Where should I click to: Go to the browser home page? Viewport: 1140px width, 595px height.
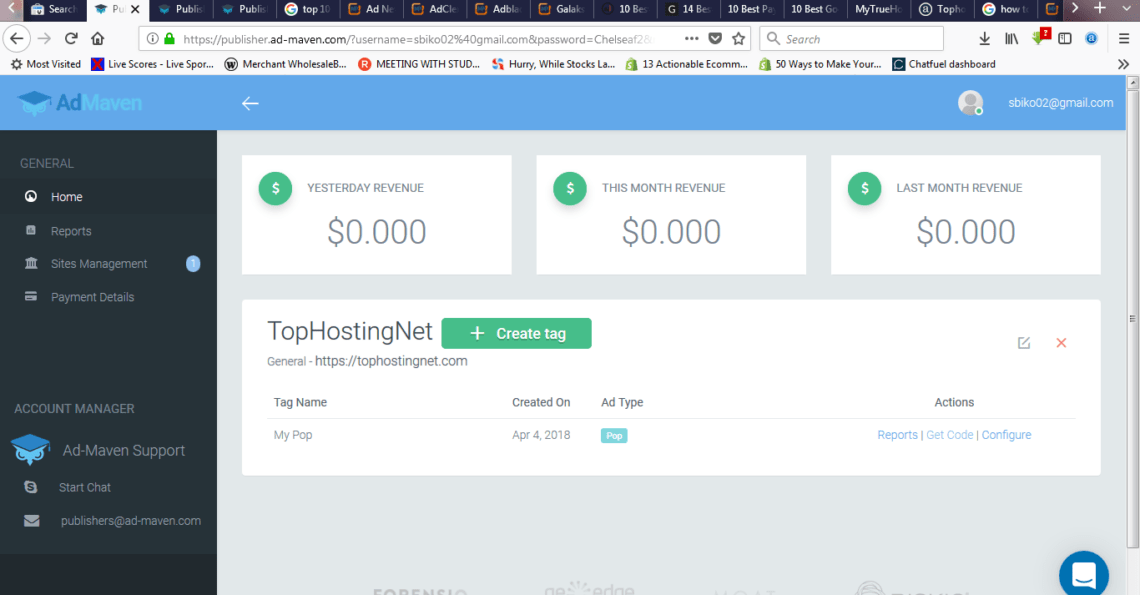(97, 39)
